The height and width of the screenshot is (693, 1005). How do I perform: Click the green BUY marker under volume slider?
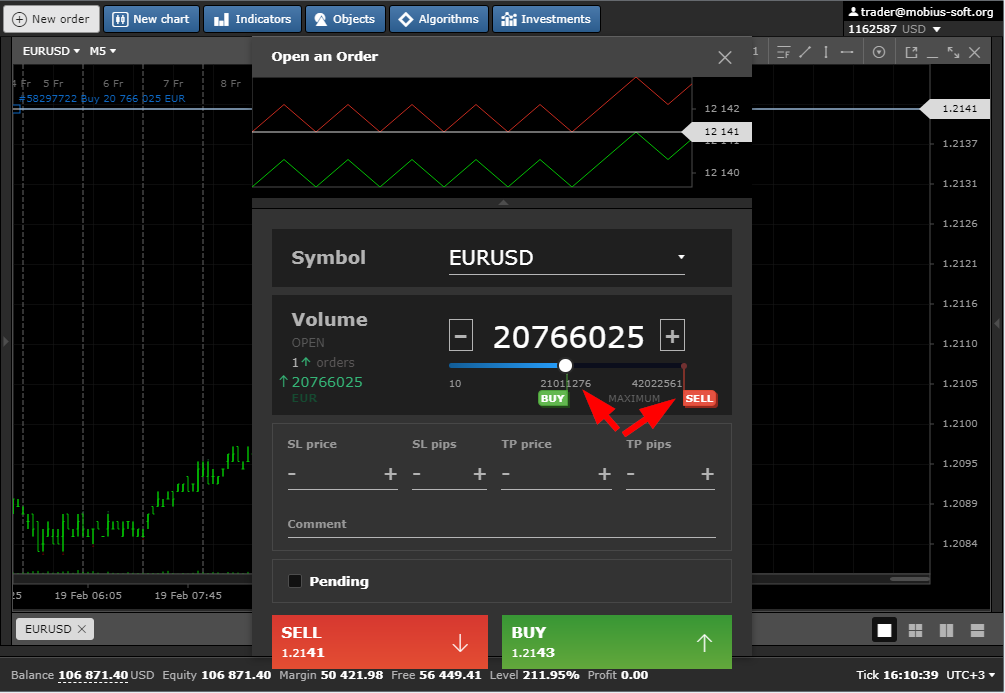tap(552, 398)
